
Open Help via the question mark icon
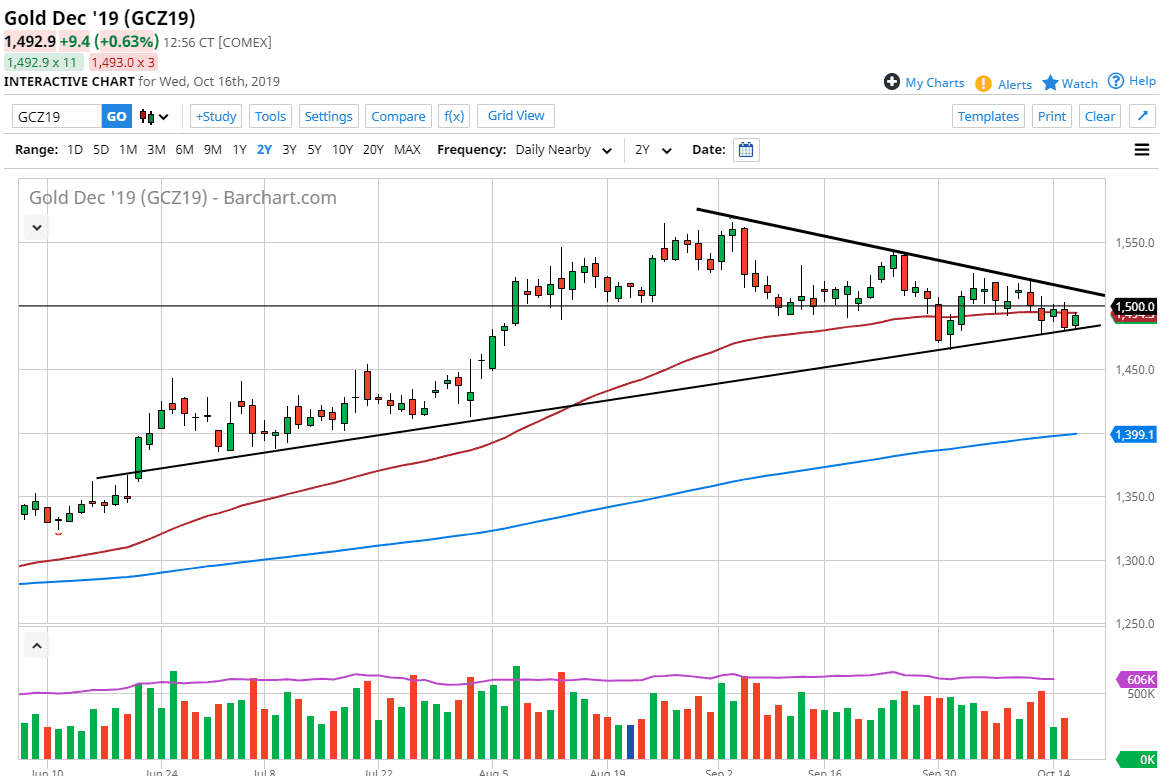pos(1119,82)
